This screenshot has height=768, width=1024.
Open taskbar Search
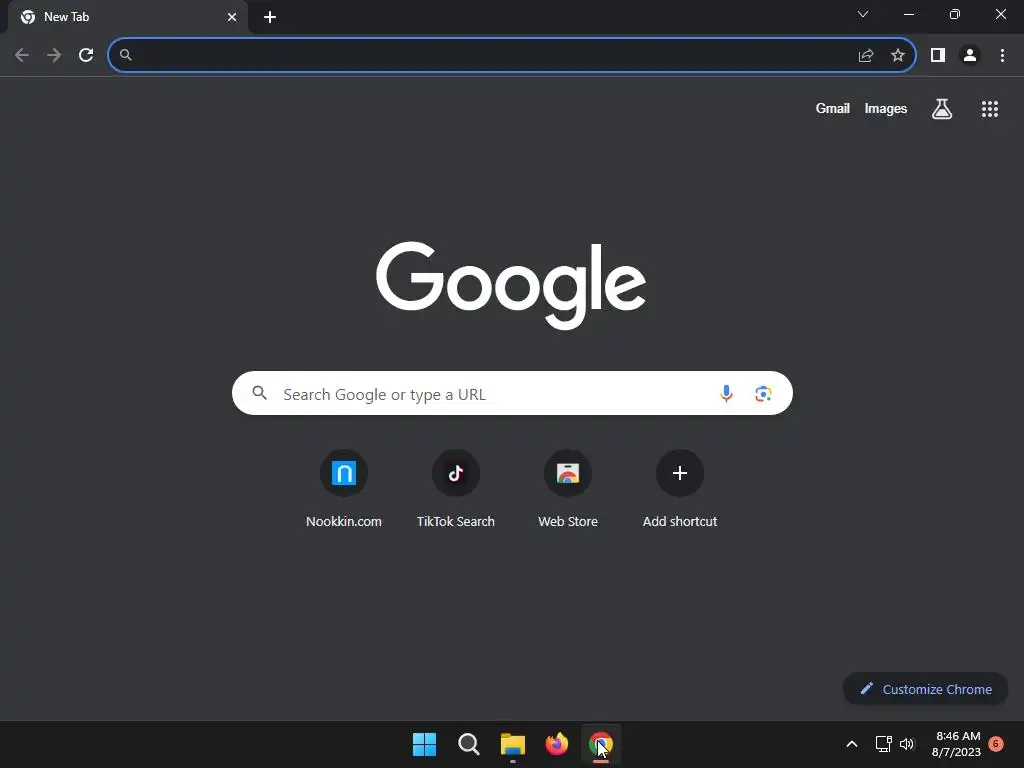(468, 744)
